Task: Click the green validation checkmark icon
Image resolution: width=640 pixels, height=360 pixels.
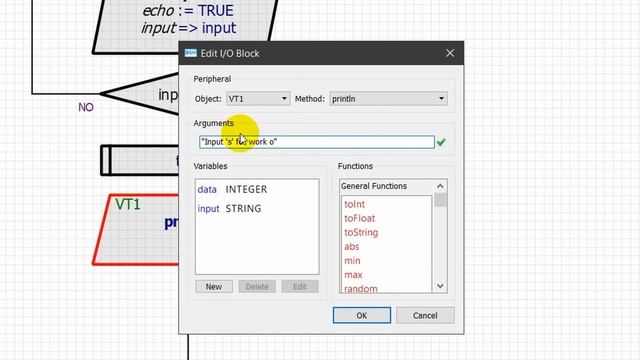Action: (441, 142)
